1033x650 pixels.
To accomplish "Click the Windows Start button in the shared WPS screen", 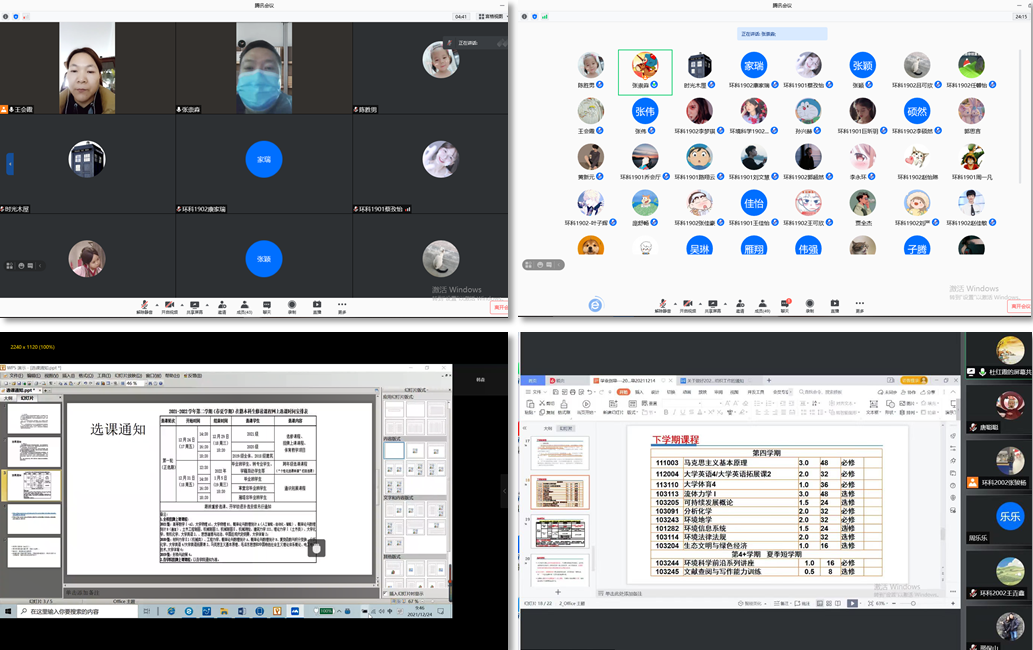I will click(8, 610).
